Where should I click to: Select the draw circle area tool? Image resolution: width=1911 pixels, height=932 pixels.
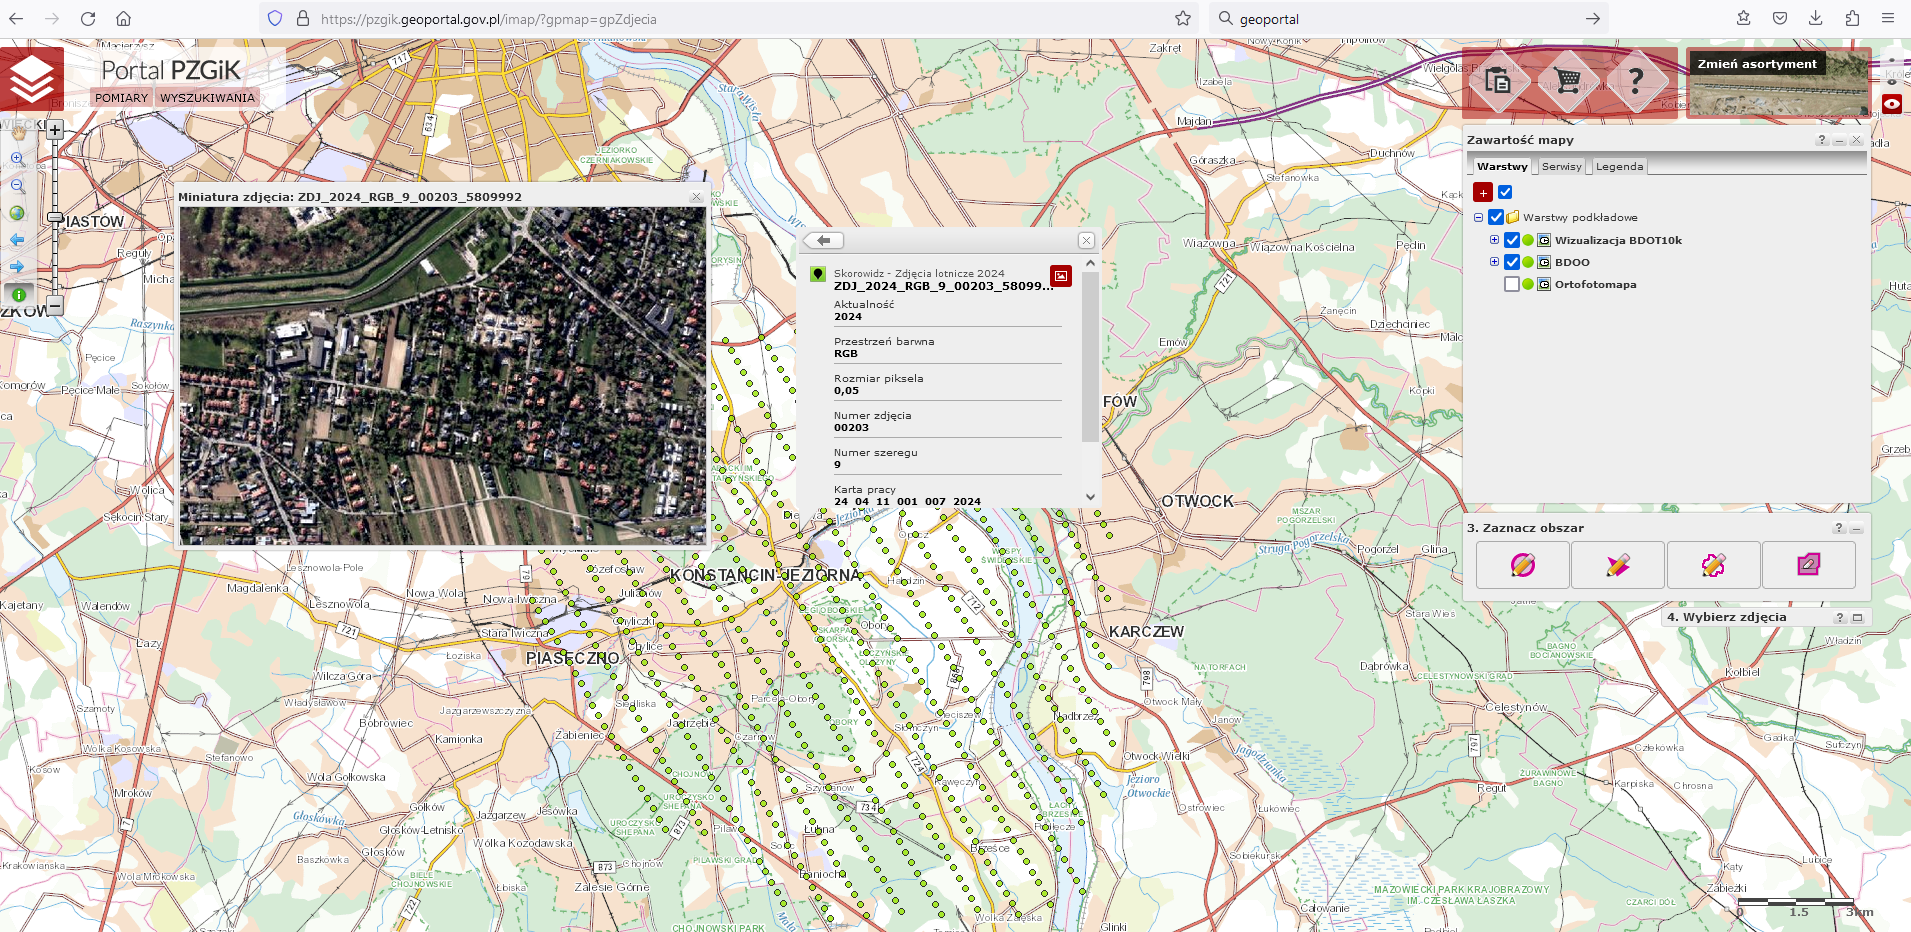(x=1522, y=565)
